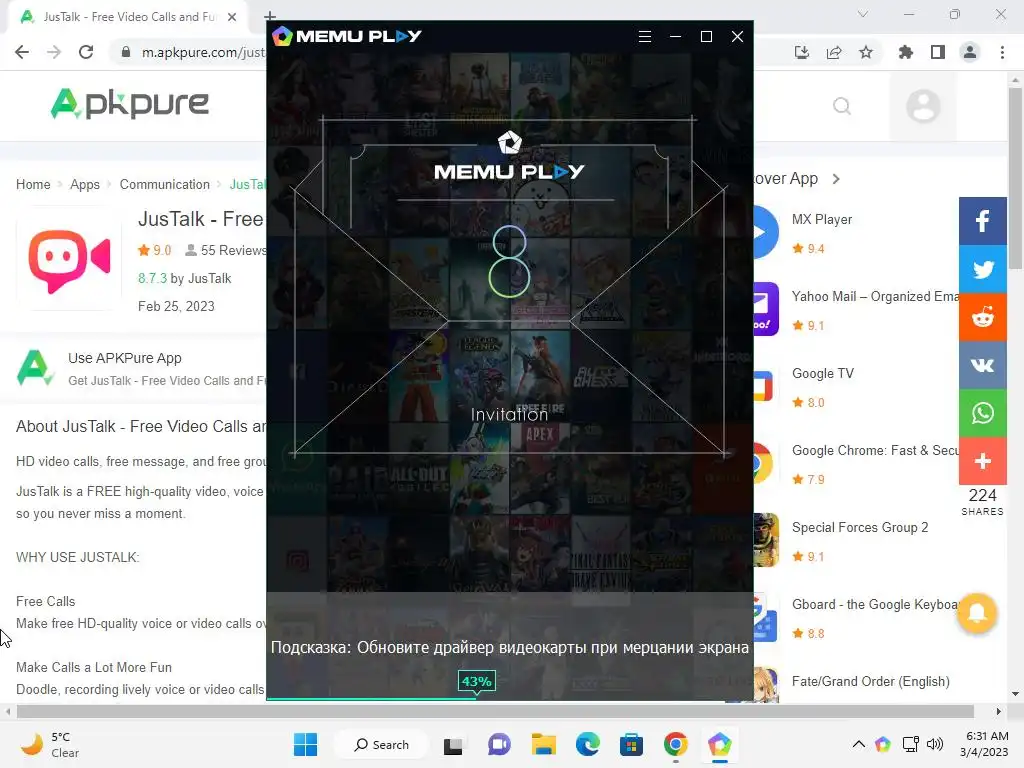Open the Chrome extensions puzzle icon
Viewport: 1024px width, 768px height.
(906, 52)
